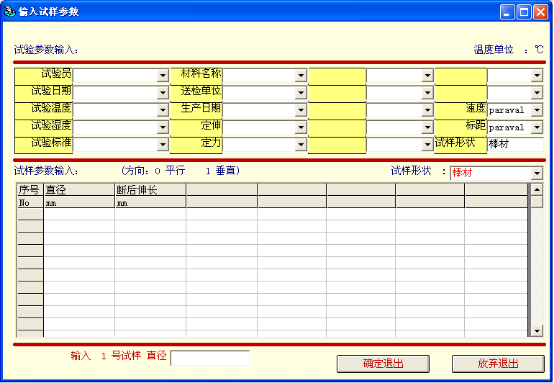Open the 速度 paraval dropdown
This screenshot has width=554, height=383.
pos(537,110)
